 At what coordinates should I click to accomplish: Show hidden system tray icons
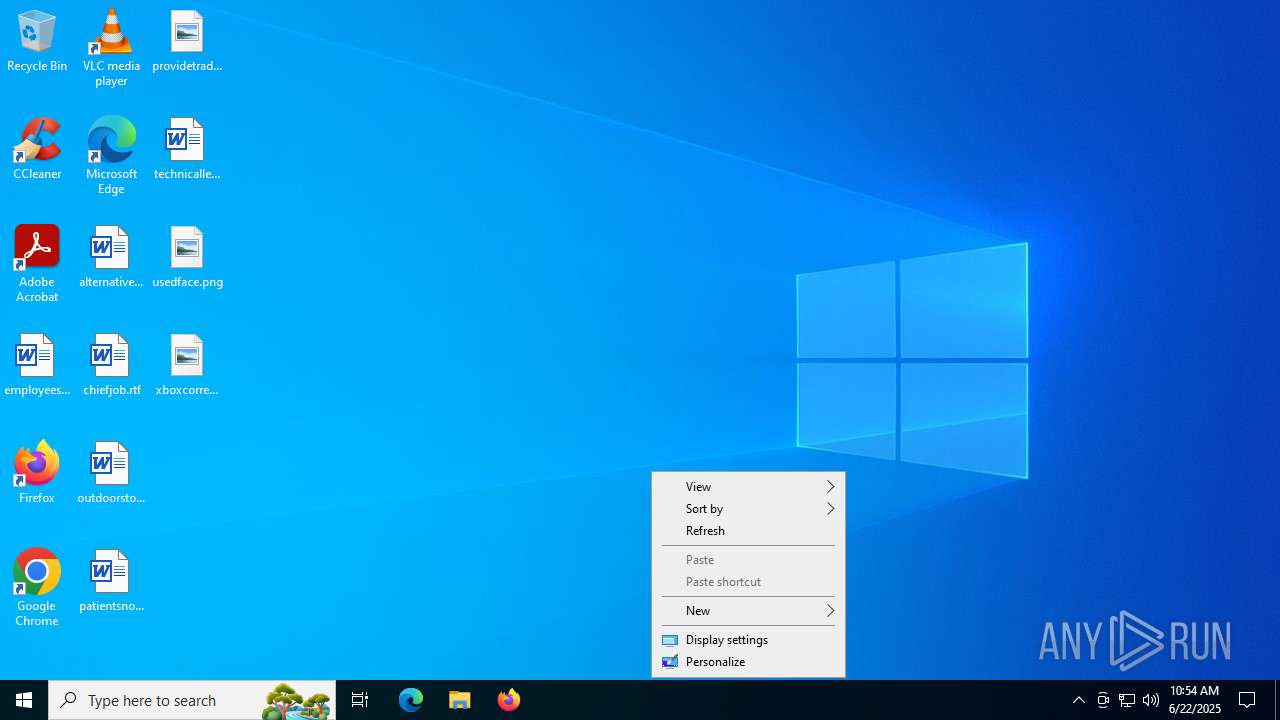pyautogui.click(x=1079, y=700)
